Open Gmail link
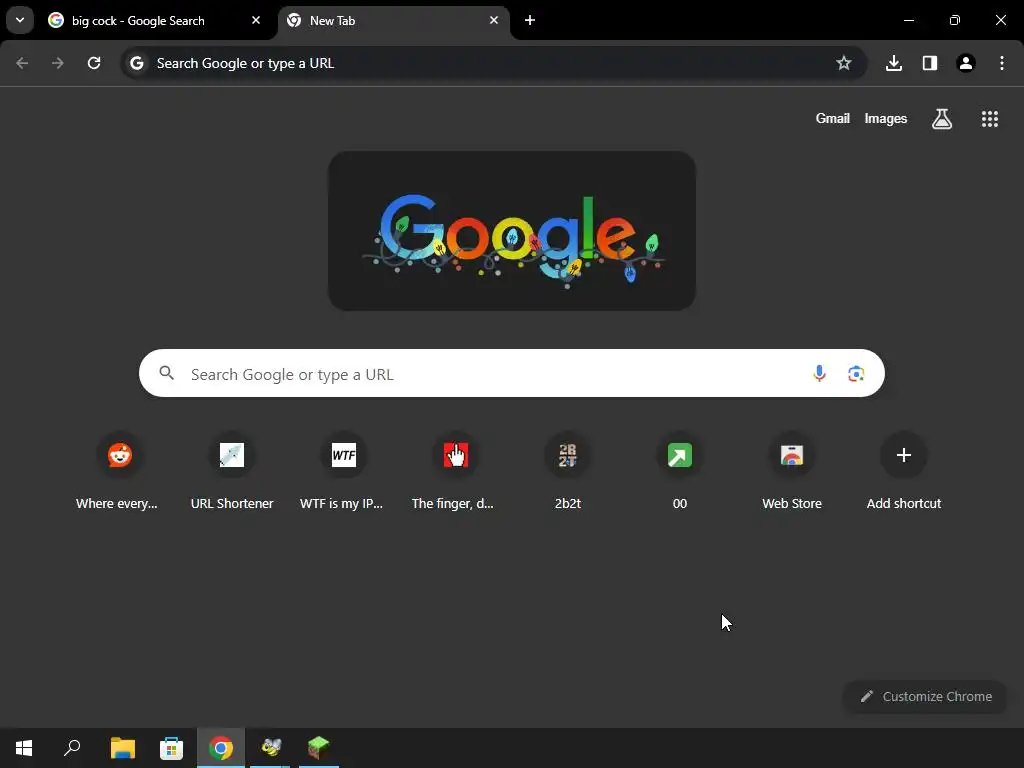 pos(833,118)
